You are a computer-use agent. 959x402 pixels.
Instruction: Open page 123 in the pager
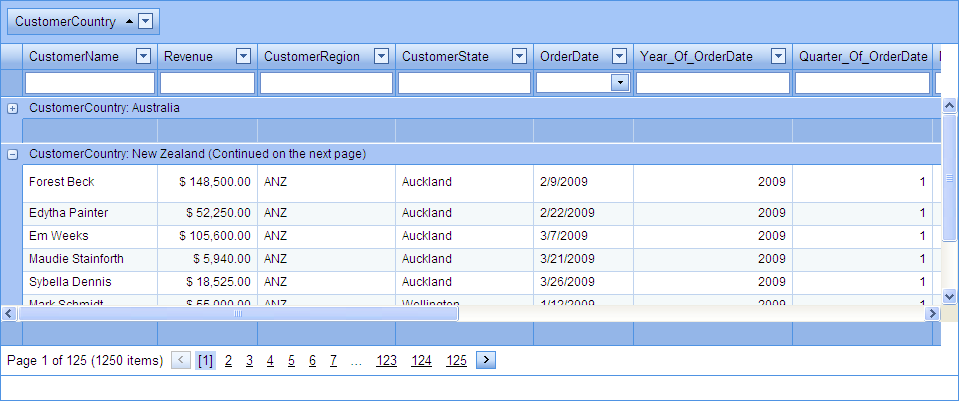coord(386,361)
